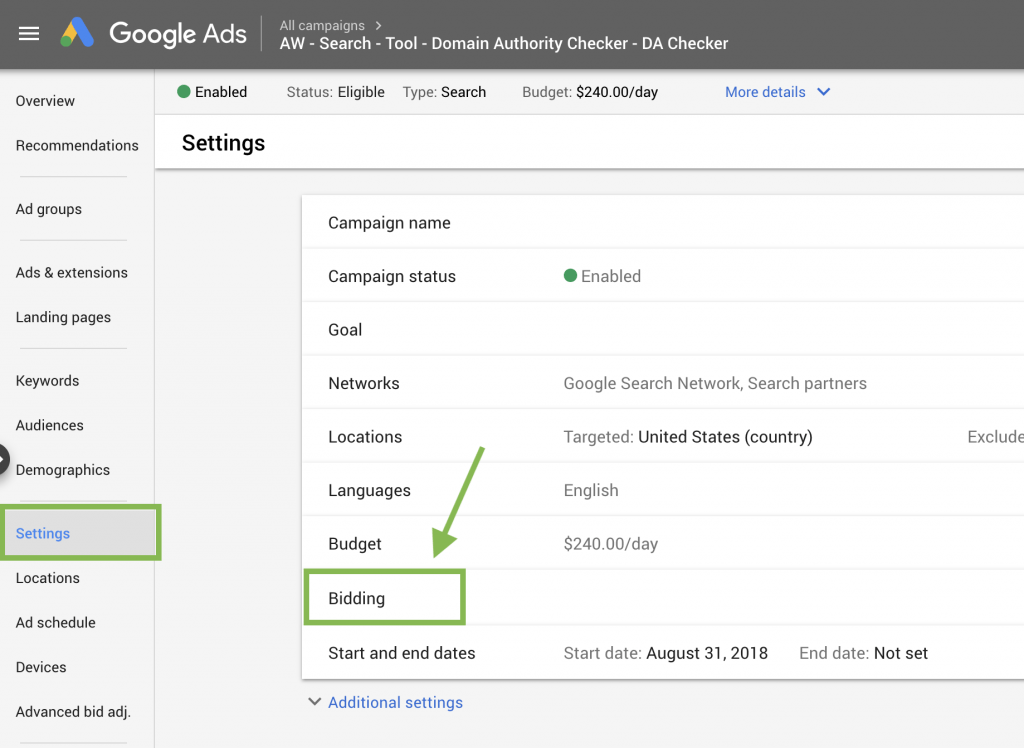Screen dimensions: 1024x748
Task: Go to Ad groups page
Action: [x=49, y=209]
